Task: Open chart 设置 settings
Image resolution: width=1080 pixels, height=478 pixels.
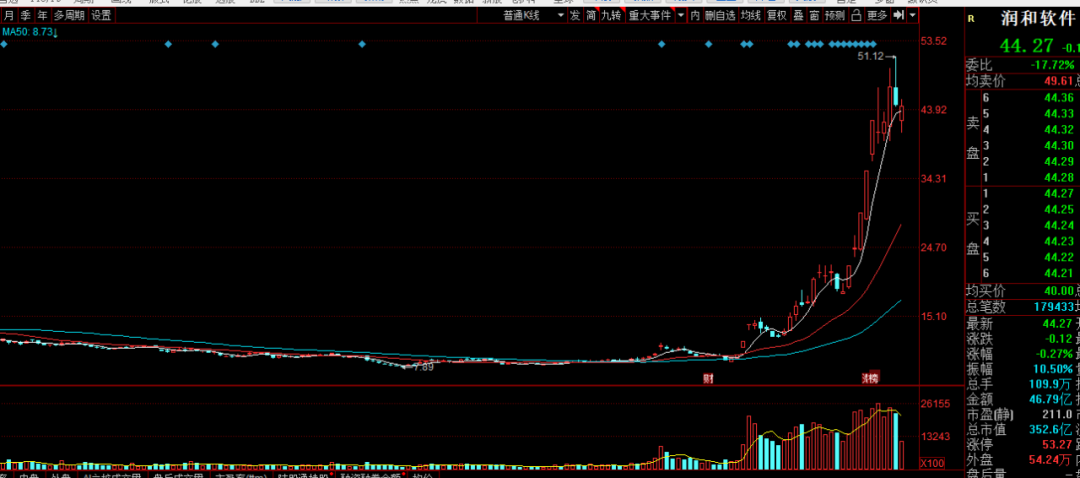Action: [x=101, y=15]
